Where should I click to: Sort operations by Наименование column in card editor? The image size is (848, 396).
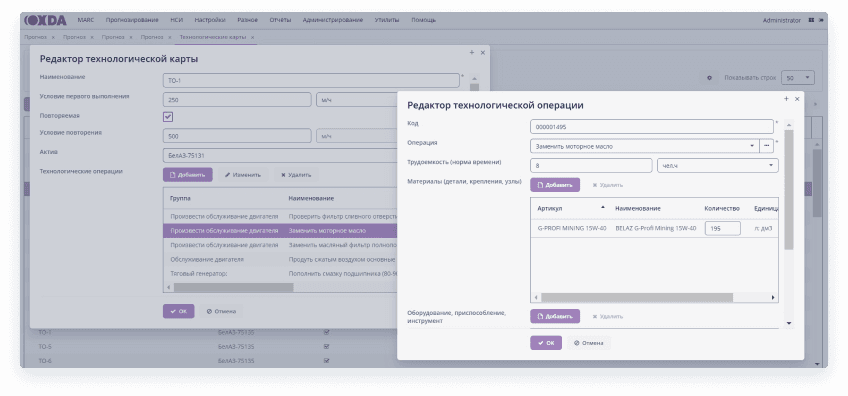(x=311, y=199)
